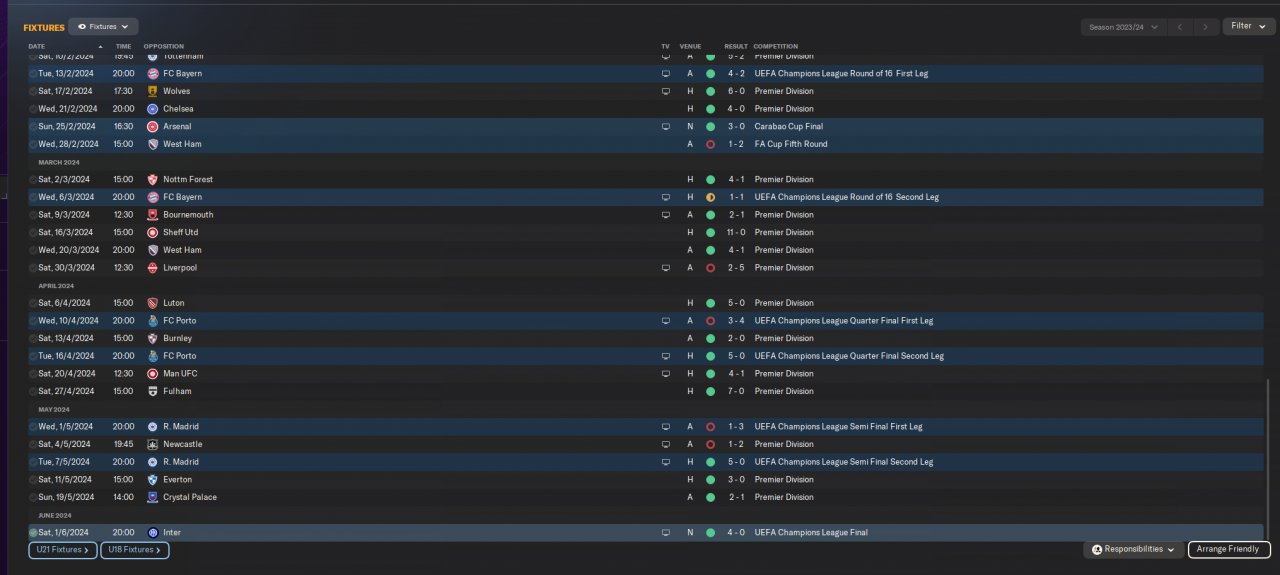Click the green win indicator for Sheff Utd 11 - 0
1280x575 pixels.
[x=710, y=233]
